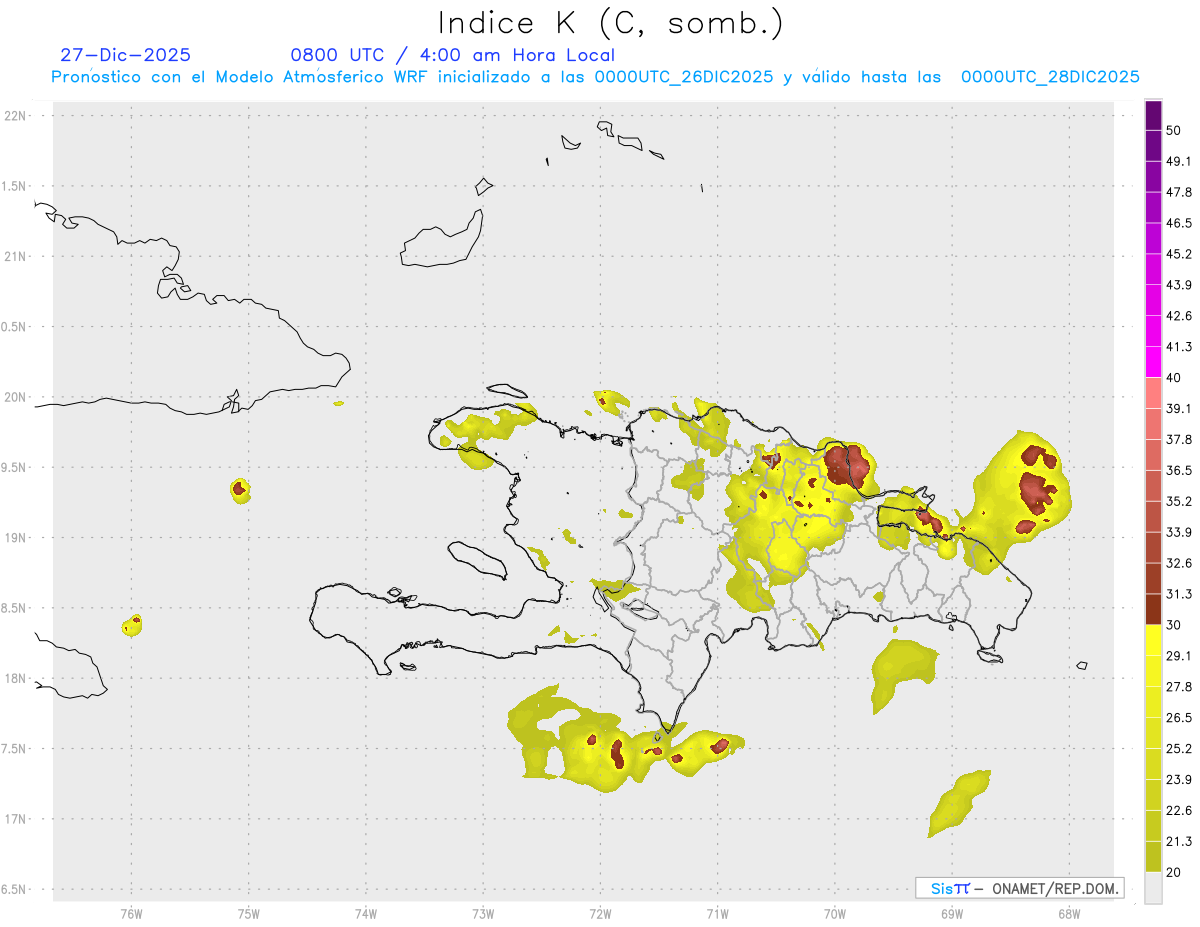Click the colorbar label "40"

point(1174,378)
